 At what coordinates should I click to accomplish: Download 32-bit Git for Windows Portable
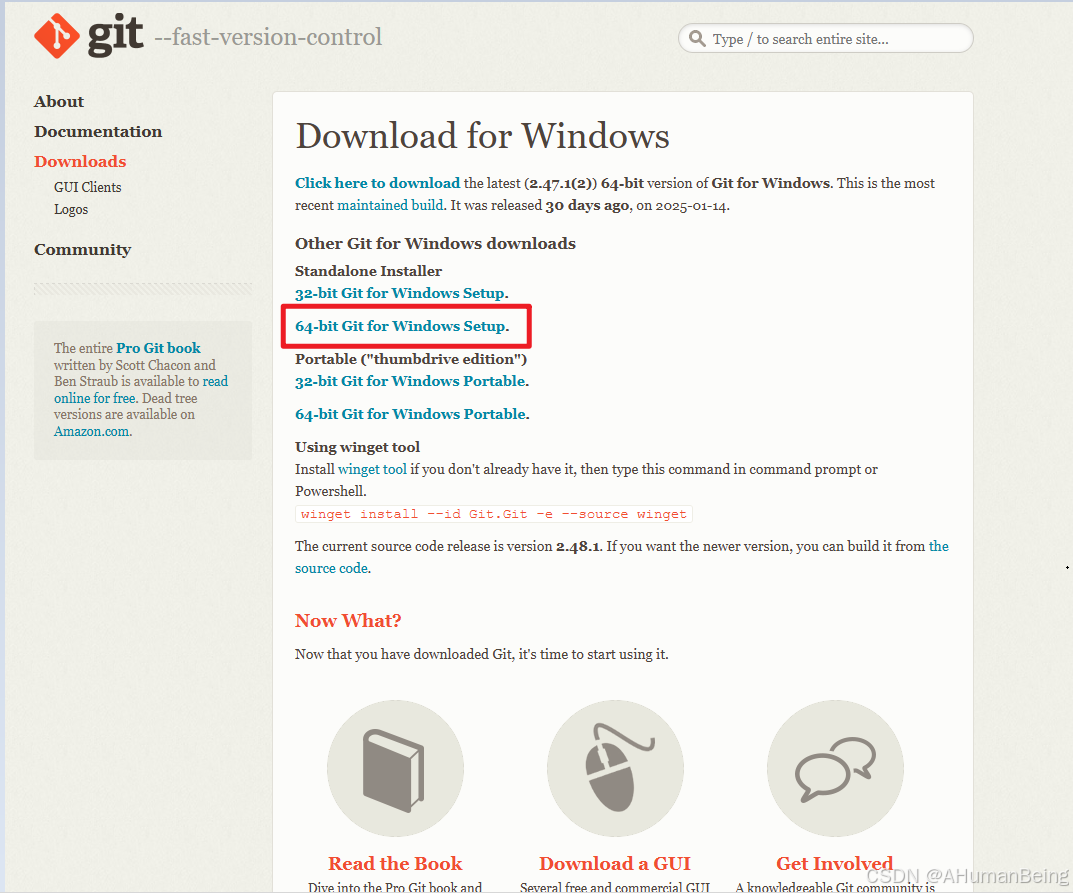(411, 381)
